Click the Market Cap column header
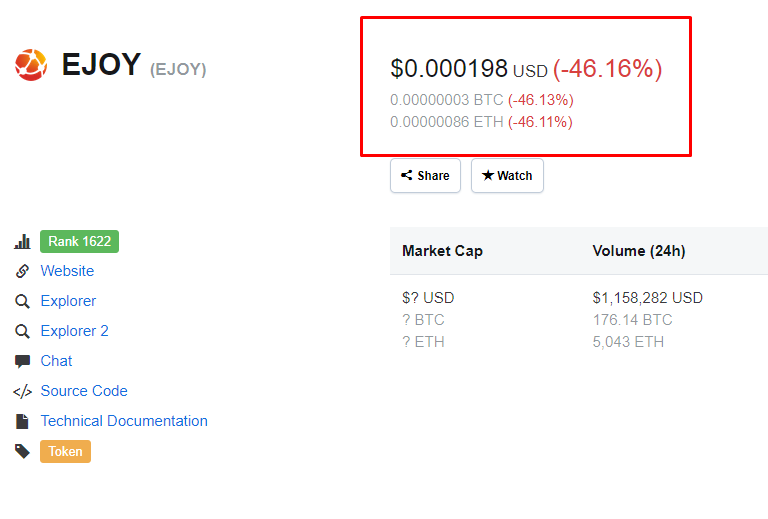This screenshot has width=768, height=519. click(x=442, y=251)
